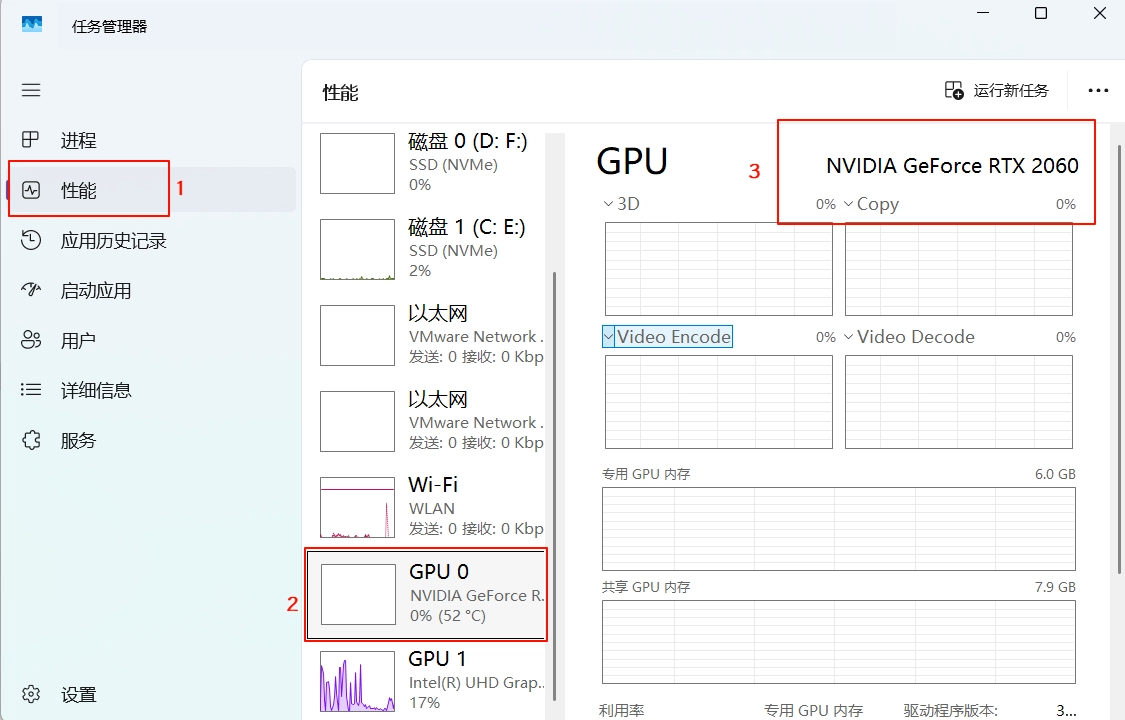Click the 任务管理器 window title
The image size is (1125, 720).
click(x=109, y=27)
